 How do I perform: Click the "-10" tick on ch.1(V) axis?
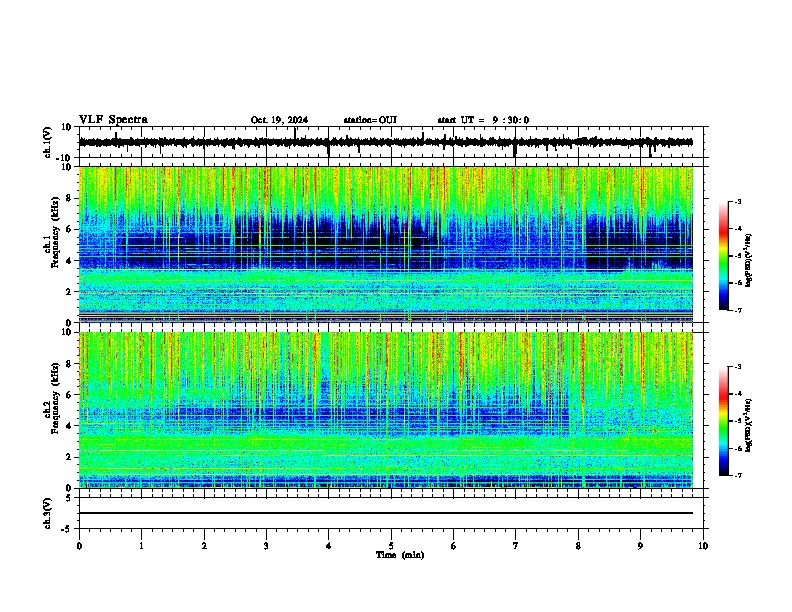click(65, 158)
